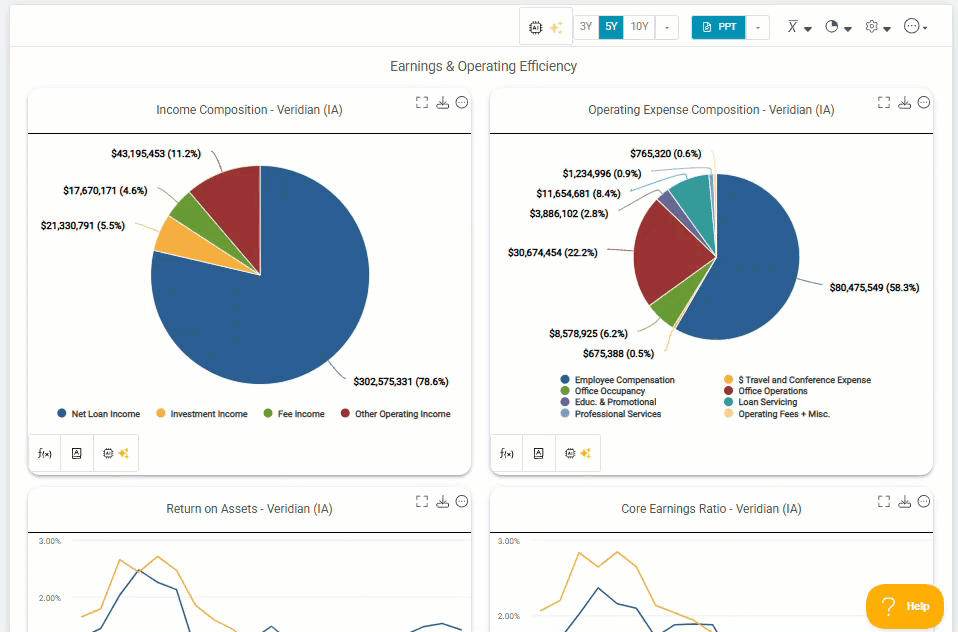The height and width of the screenshot is (632, 958).
Task: Click the f(x) formula icon under Income Composition
Action: coord(45,453)
